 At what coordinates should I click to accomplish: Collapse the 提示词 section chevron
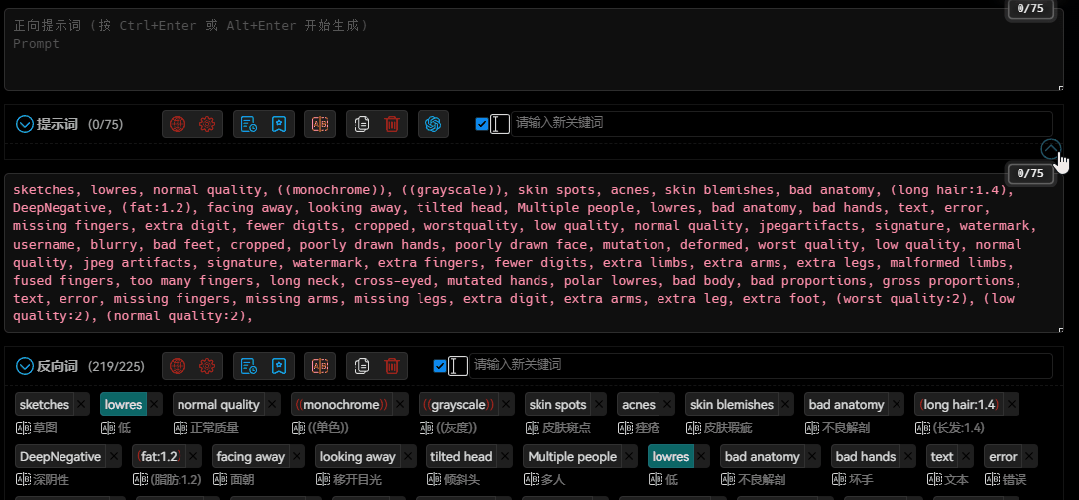pos(25,124)
